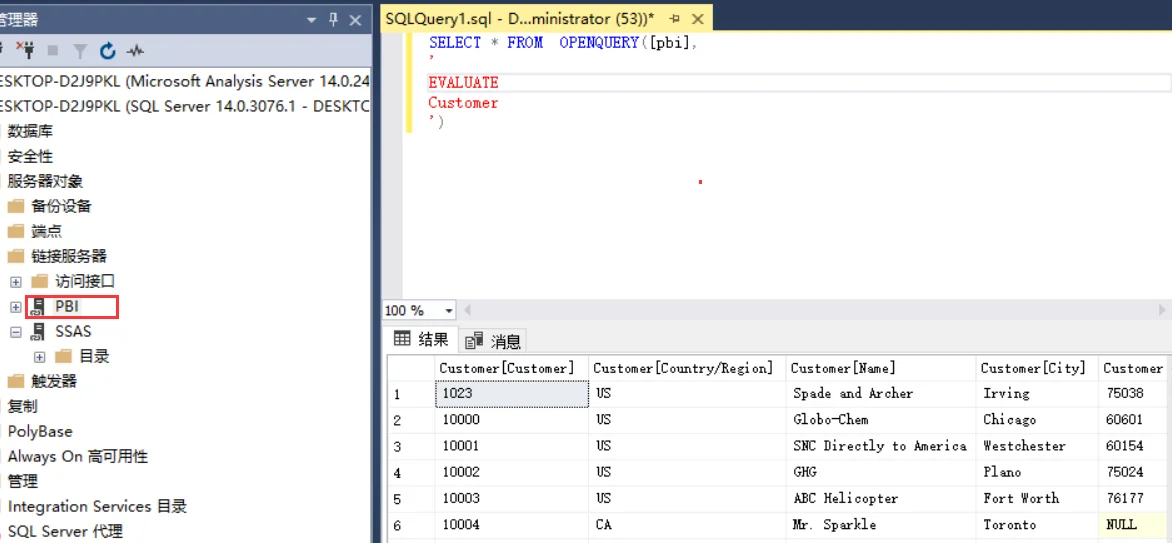The height and width of the screenshot is (543, 1172).
Task: Expand the PBI linked server node
Action: coord(16,307)
